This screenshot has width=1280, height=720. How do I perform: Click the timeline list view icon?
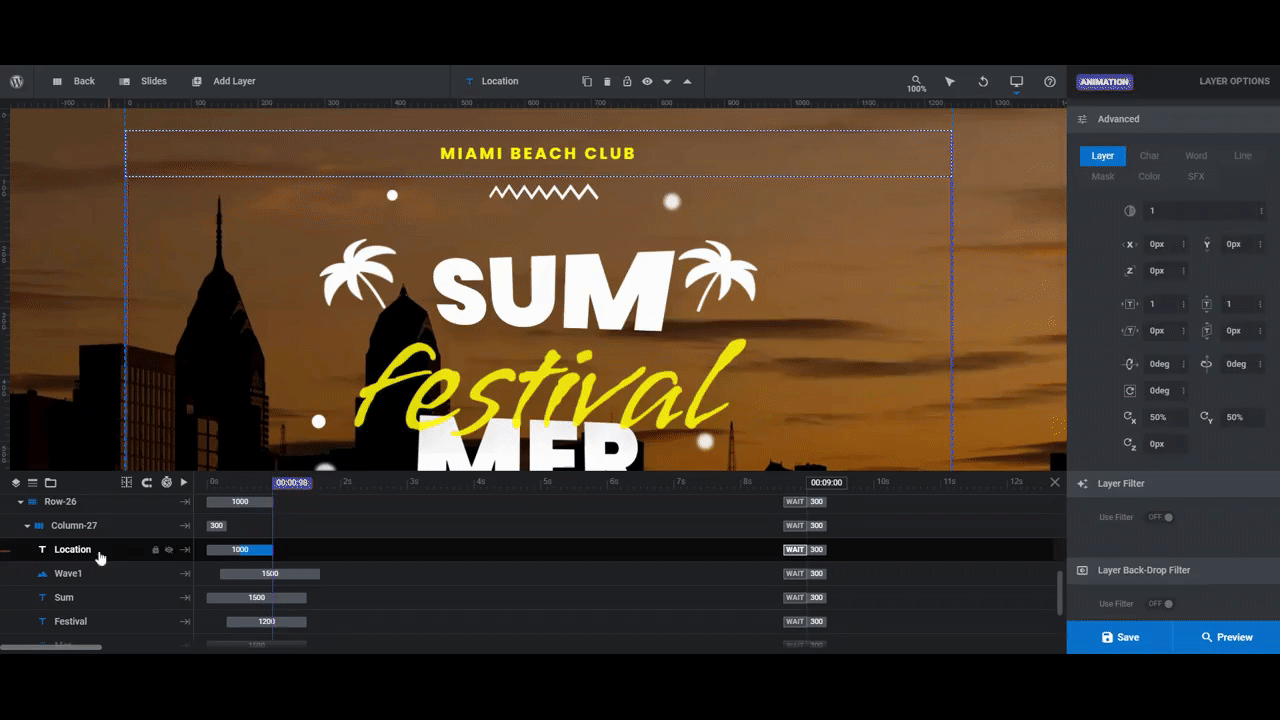coord(32,482)
